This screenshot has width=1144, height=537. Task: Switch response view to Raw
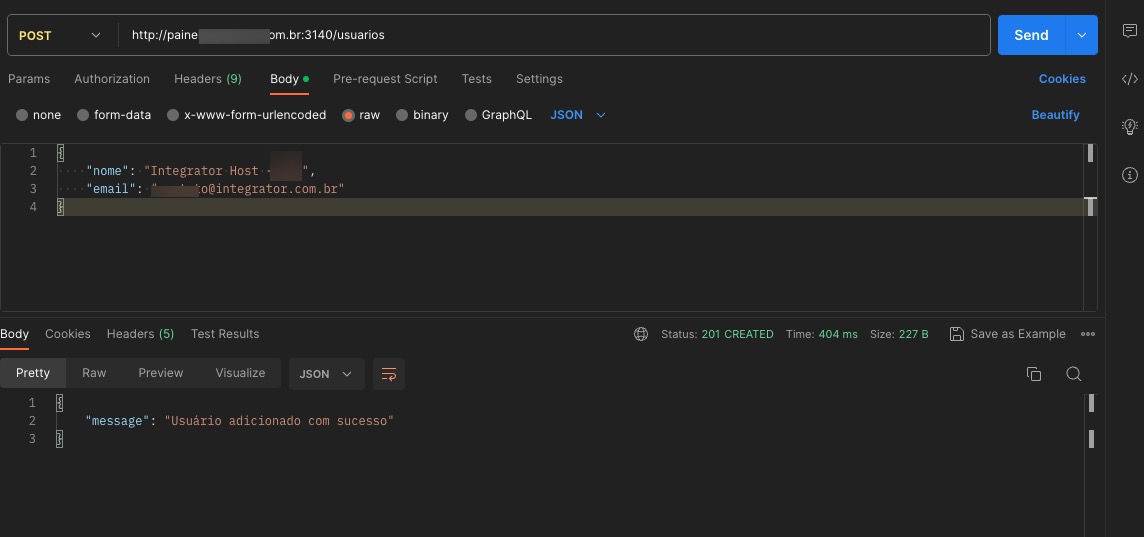[94, 373]
